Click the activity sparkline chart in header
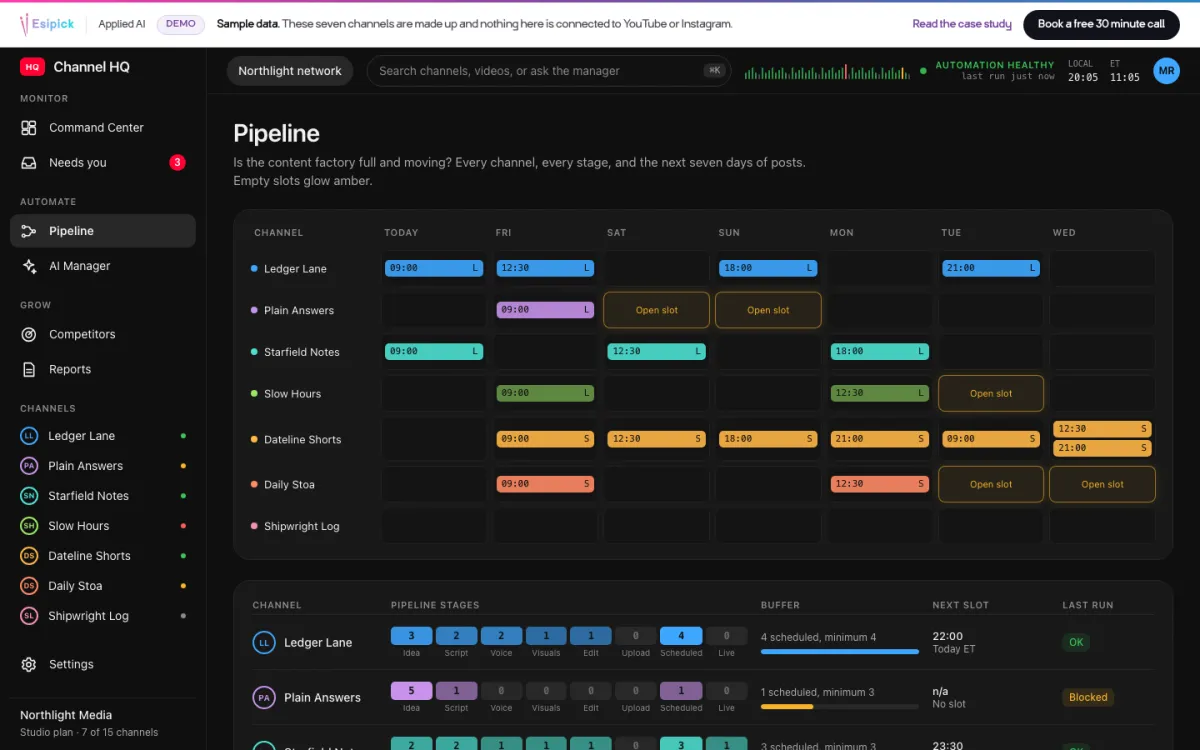 [828, 71]
